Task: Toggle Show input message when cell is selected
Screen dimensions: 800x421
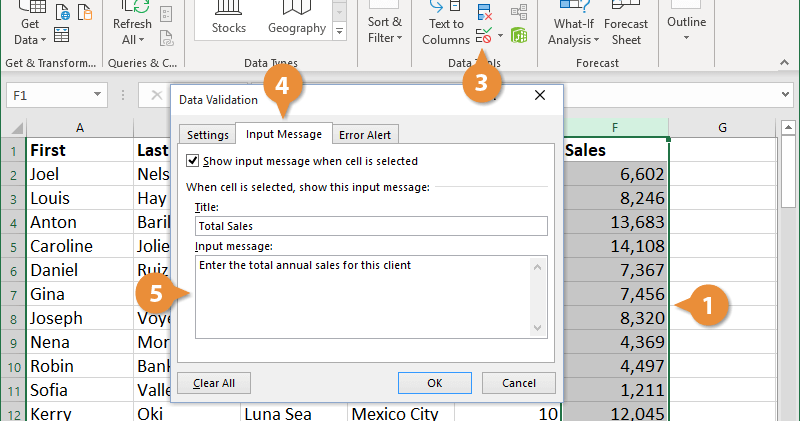Action: point(193,161)
